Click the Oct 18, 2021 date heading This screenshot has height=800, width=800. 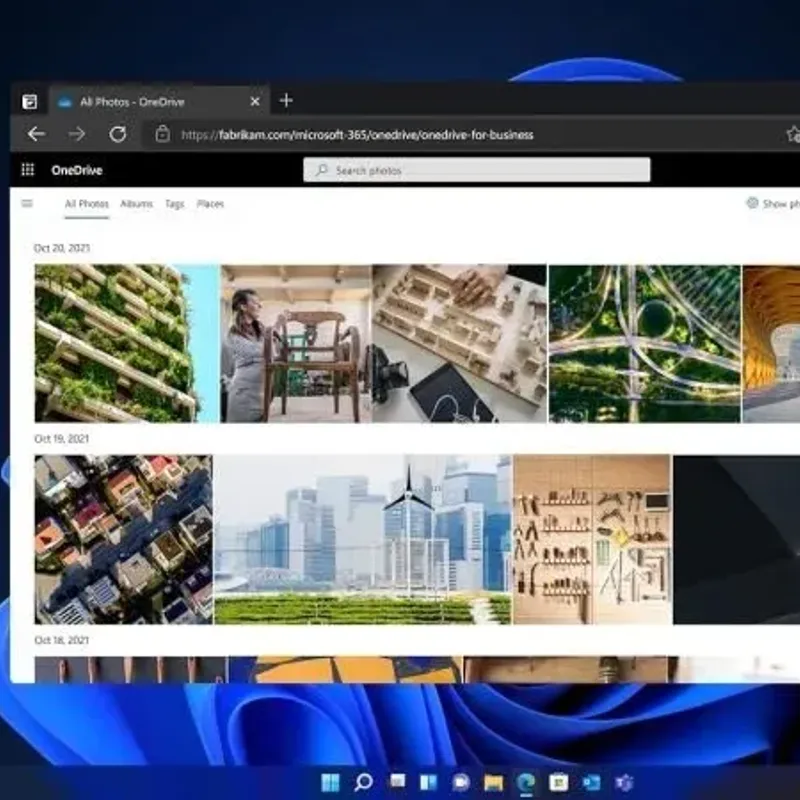61,640
